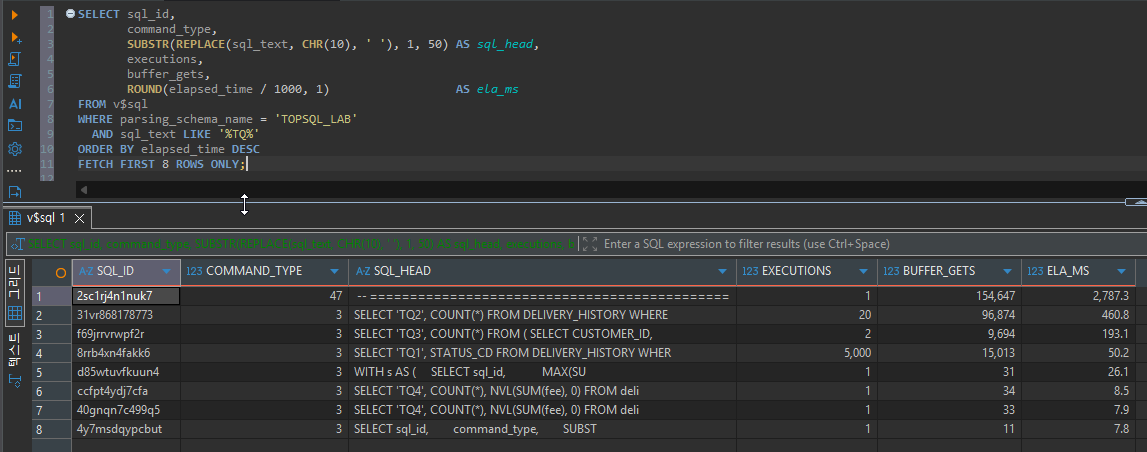Select the v$sql 1 result tab
The image size is (1147, 452).
46,218
